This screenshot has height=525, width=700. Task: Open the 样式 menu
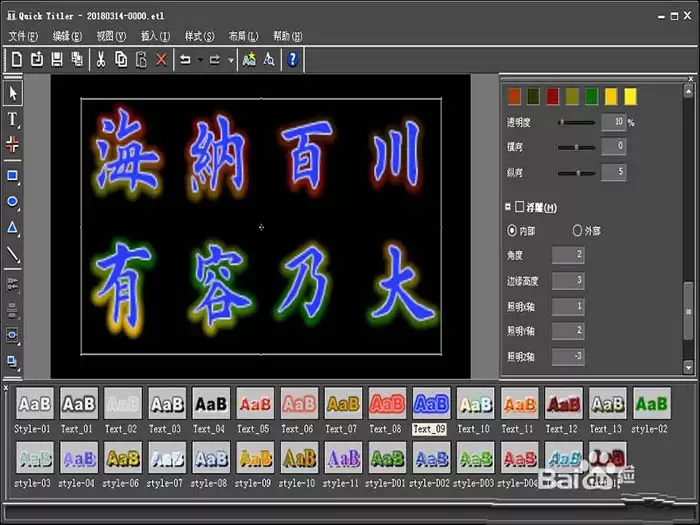coord(199,36)
